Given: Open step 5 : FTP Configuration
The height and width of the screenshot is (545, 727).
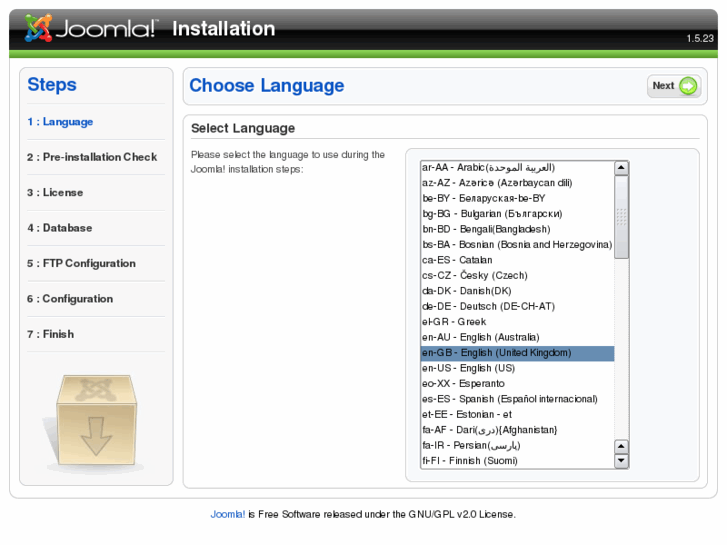Looking at the screenshot, I should tap(81, 263).
